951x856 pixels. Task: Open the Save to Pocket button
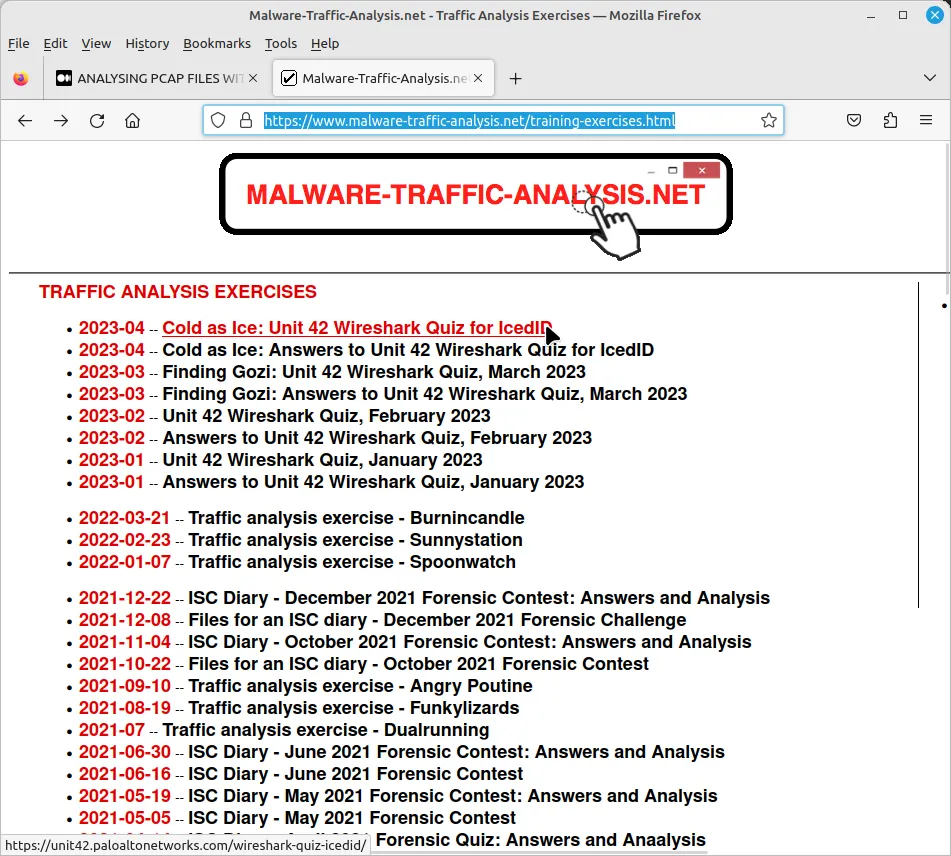[x=854, y=121]
